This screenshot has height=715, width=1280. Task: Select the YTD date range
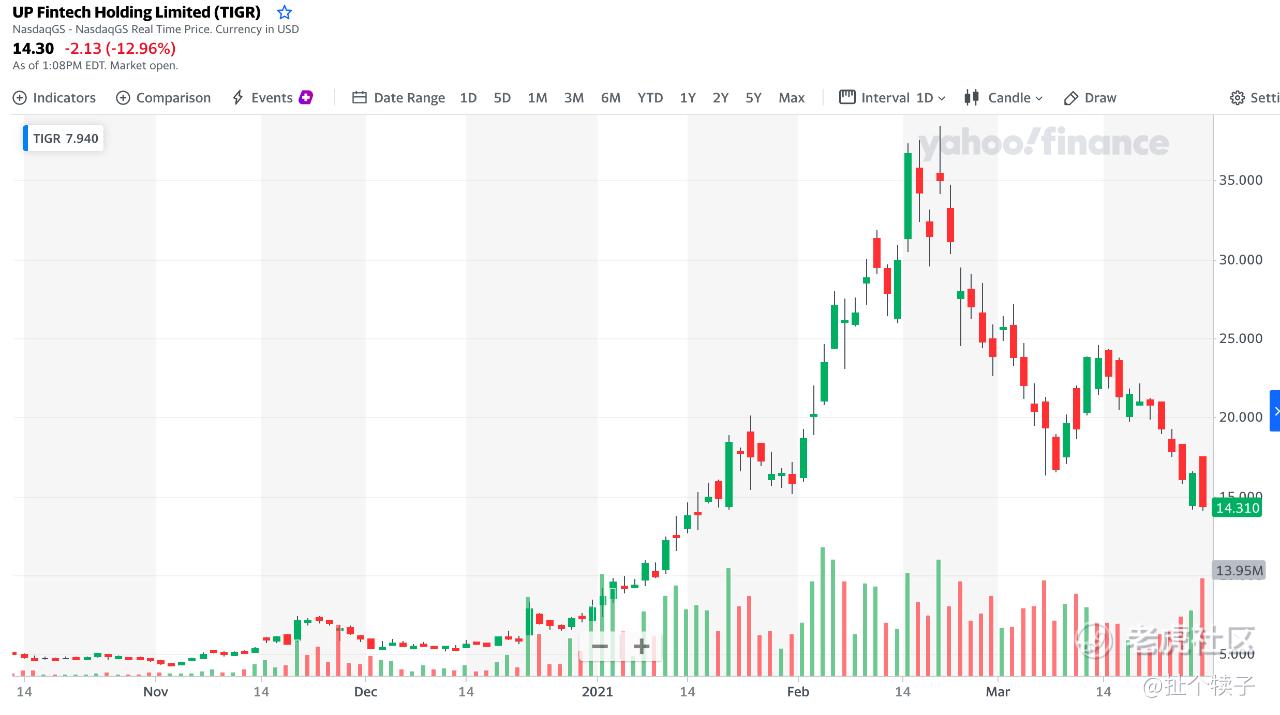pos(650,97)
